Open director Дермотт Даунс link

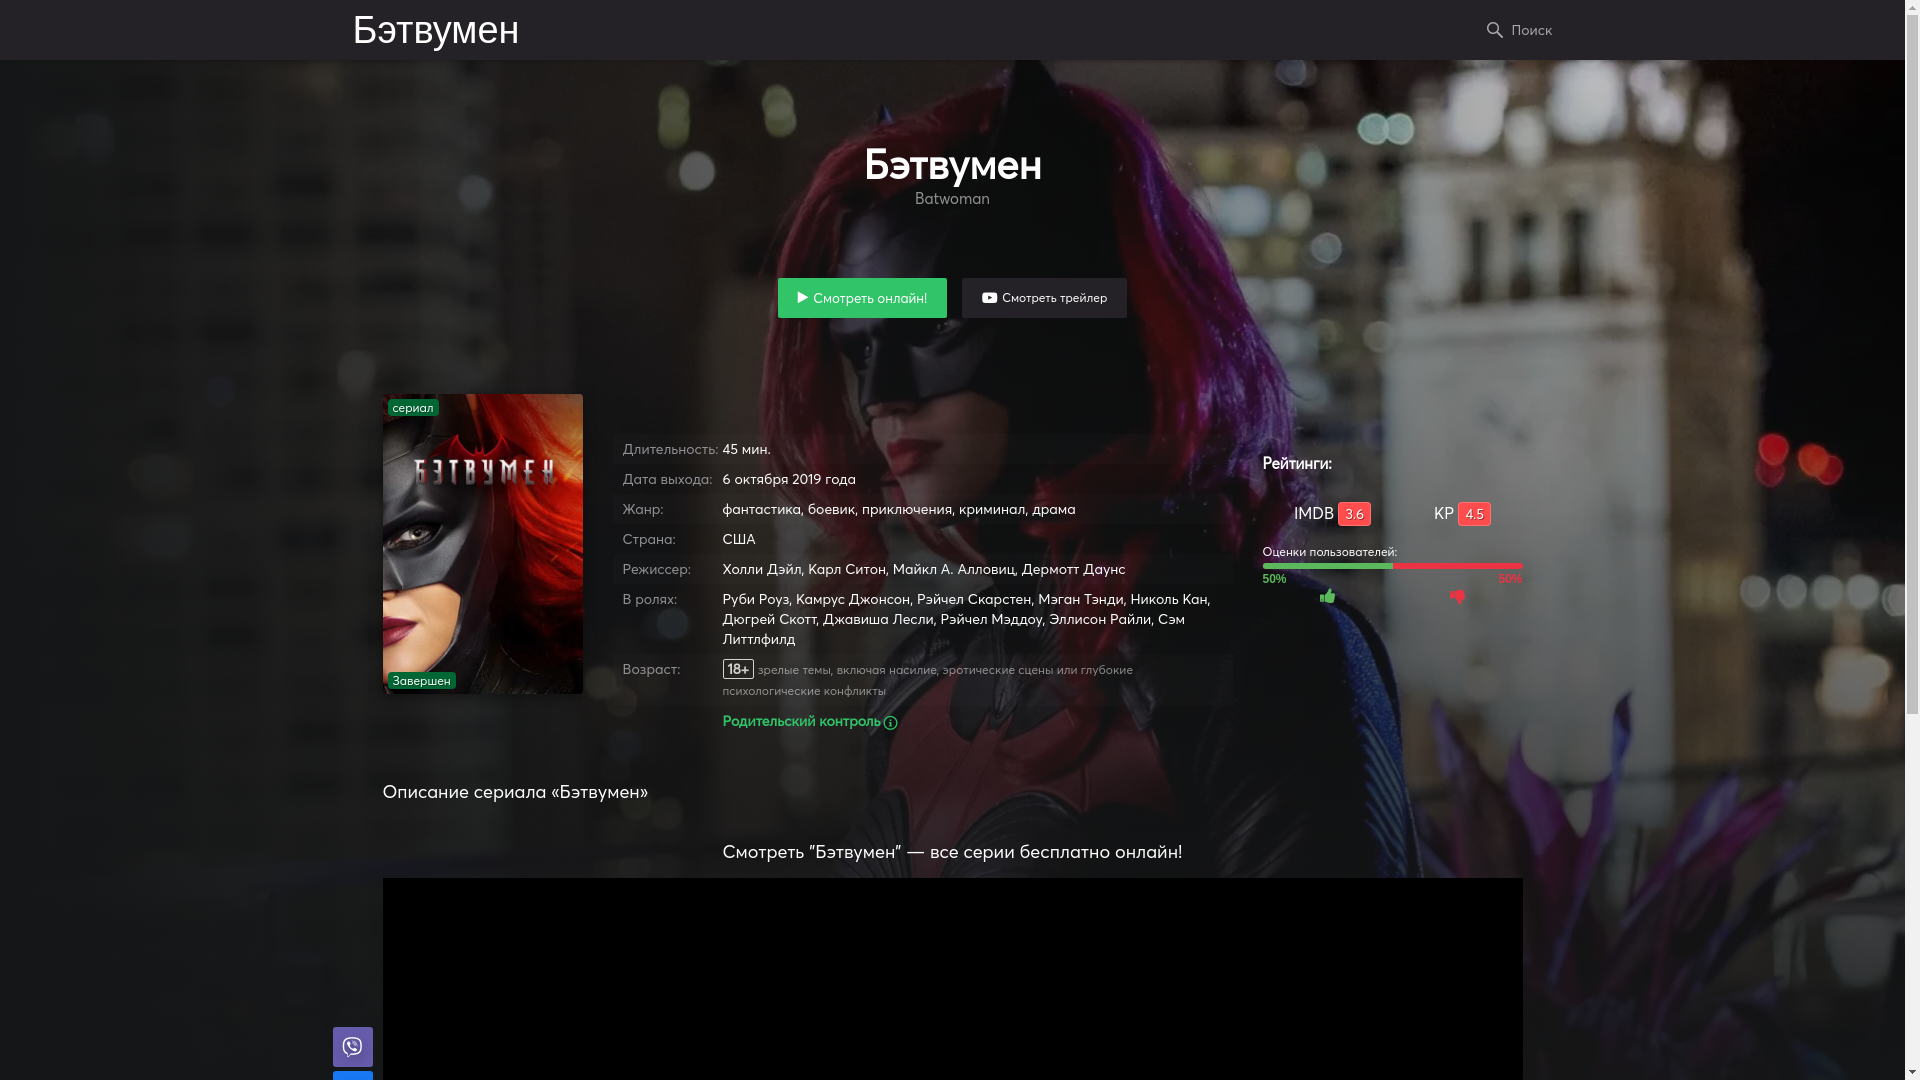tap(1073, 569)
